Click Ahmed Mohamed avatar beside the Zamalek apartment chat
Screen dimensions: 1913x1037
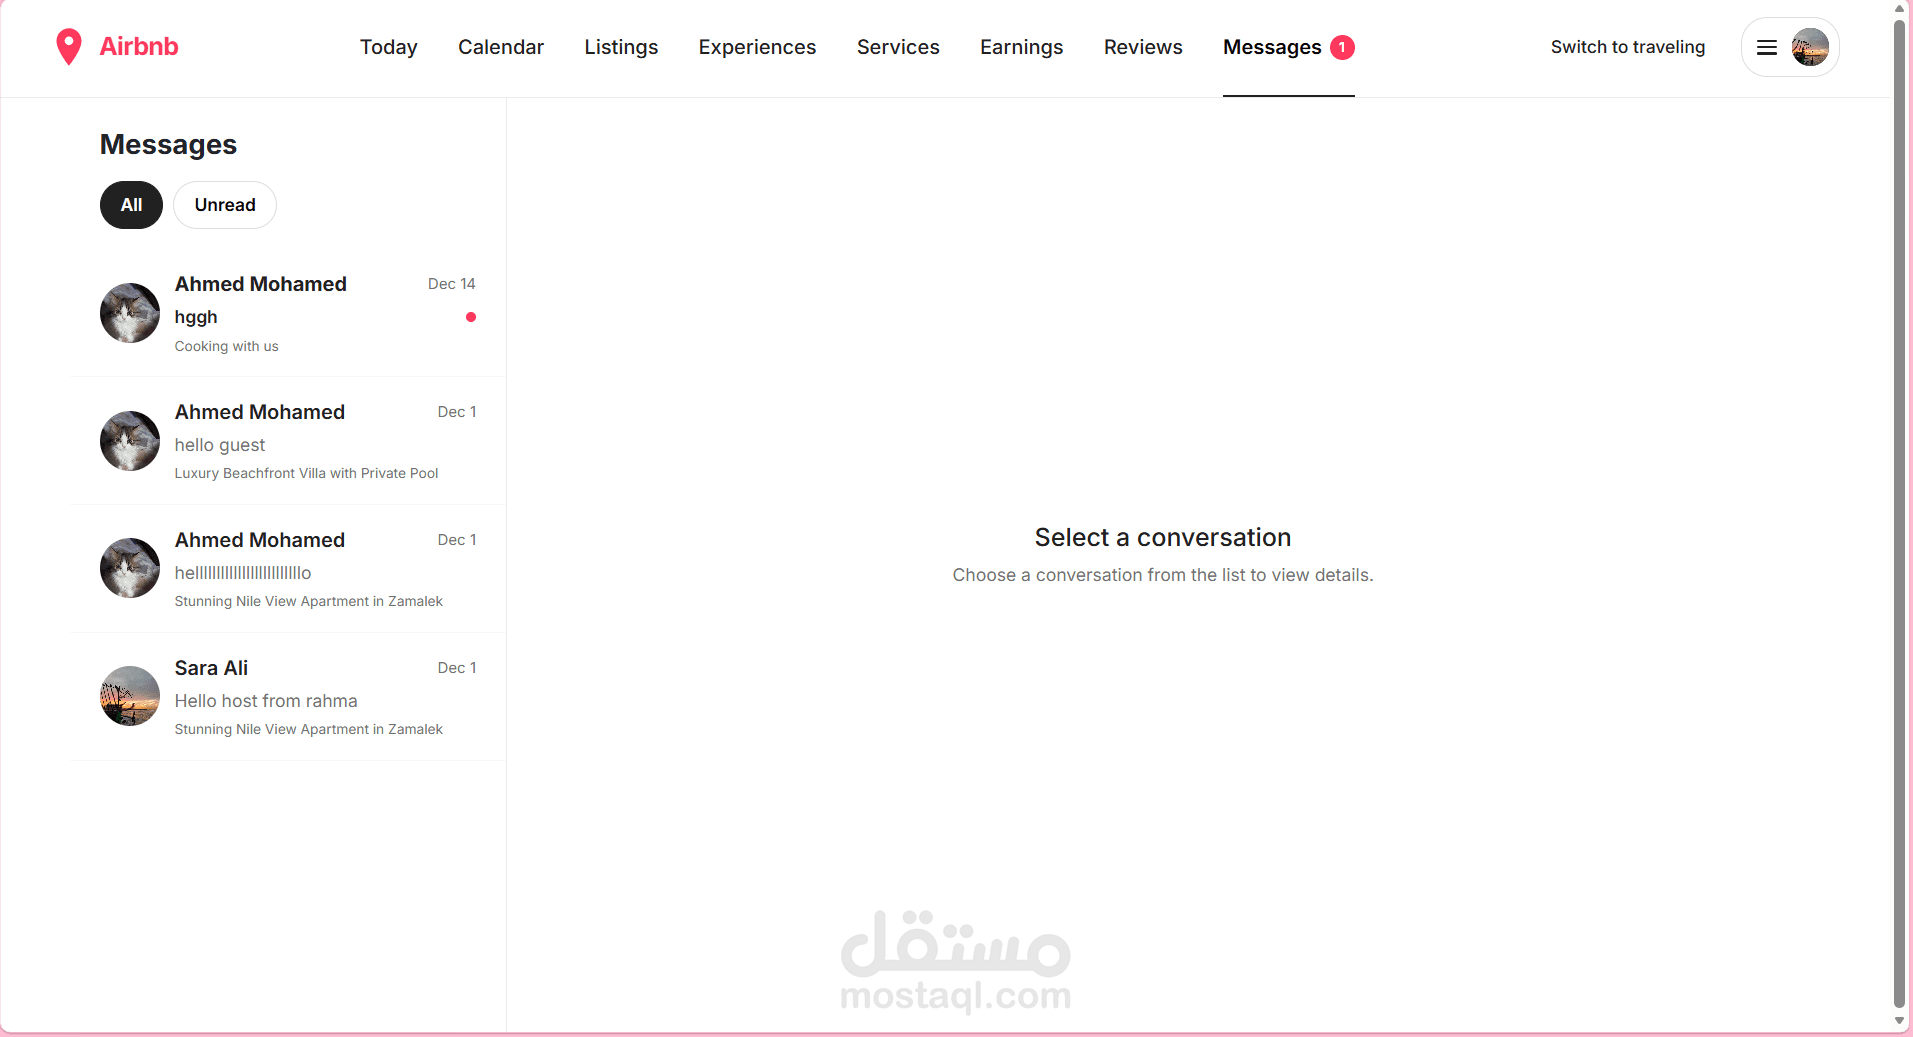click(x=130, y=568)
